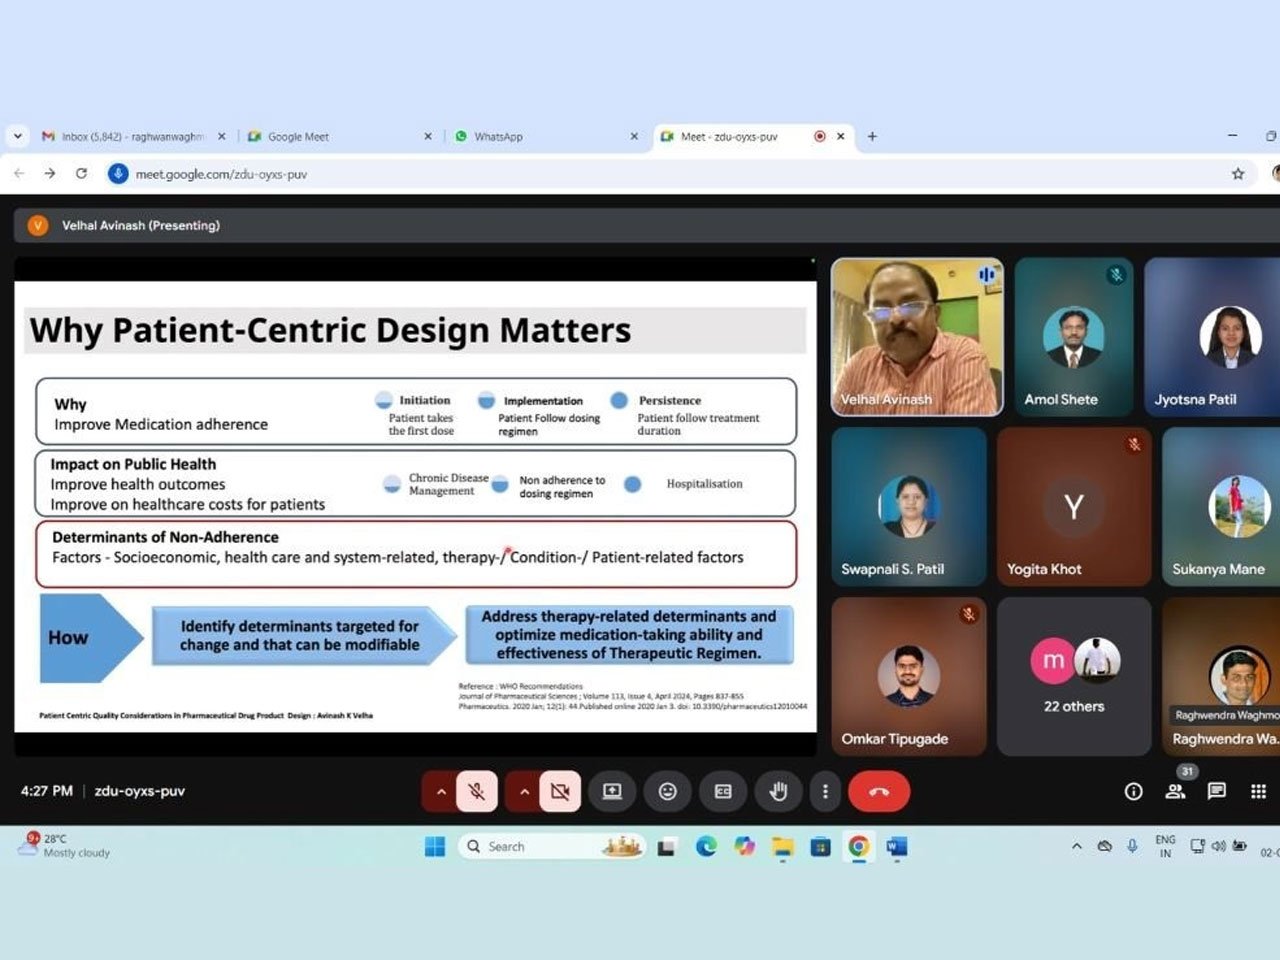Image resolution: width=1280 pixels, height=960 pixels.
Task: Click the 22 others participants tile
Action: click(x=1074, y=677)
